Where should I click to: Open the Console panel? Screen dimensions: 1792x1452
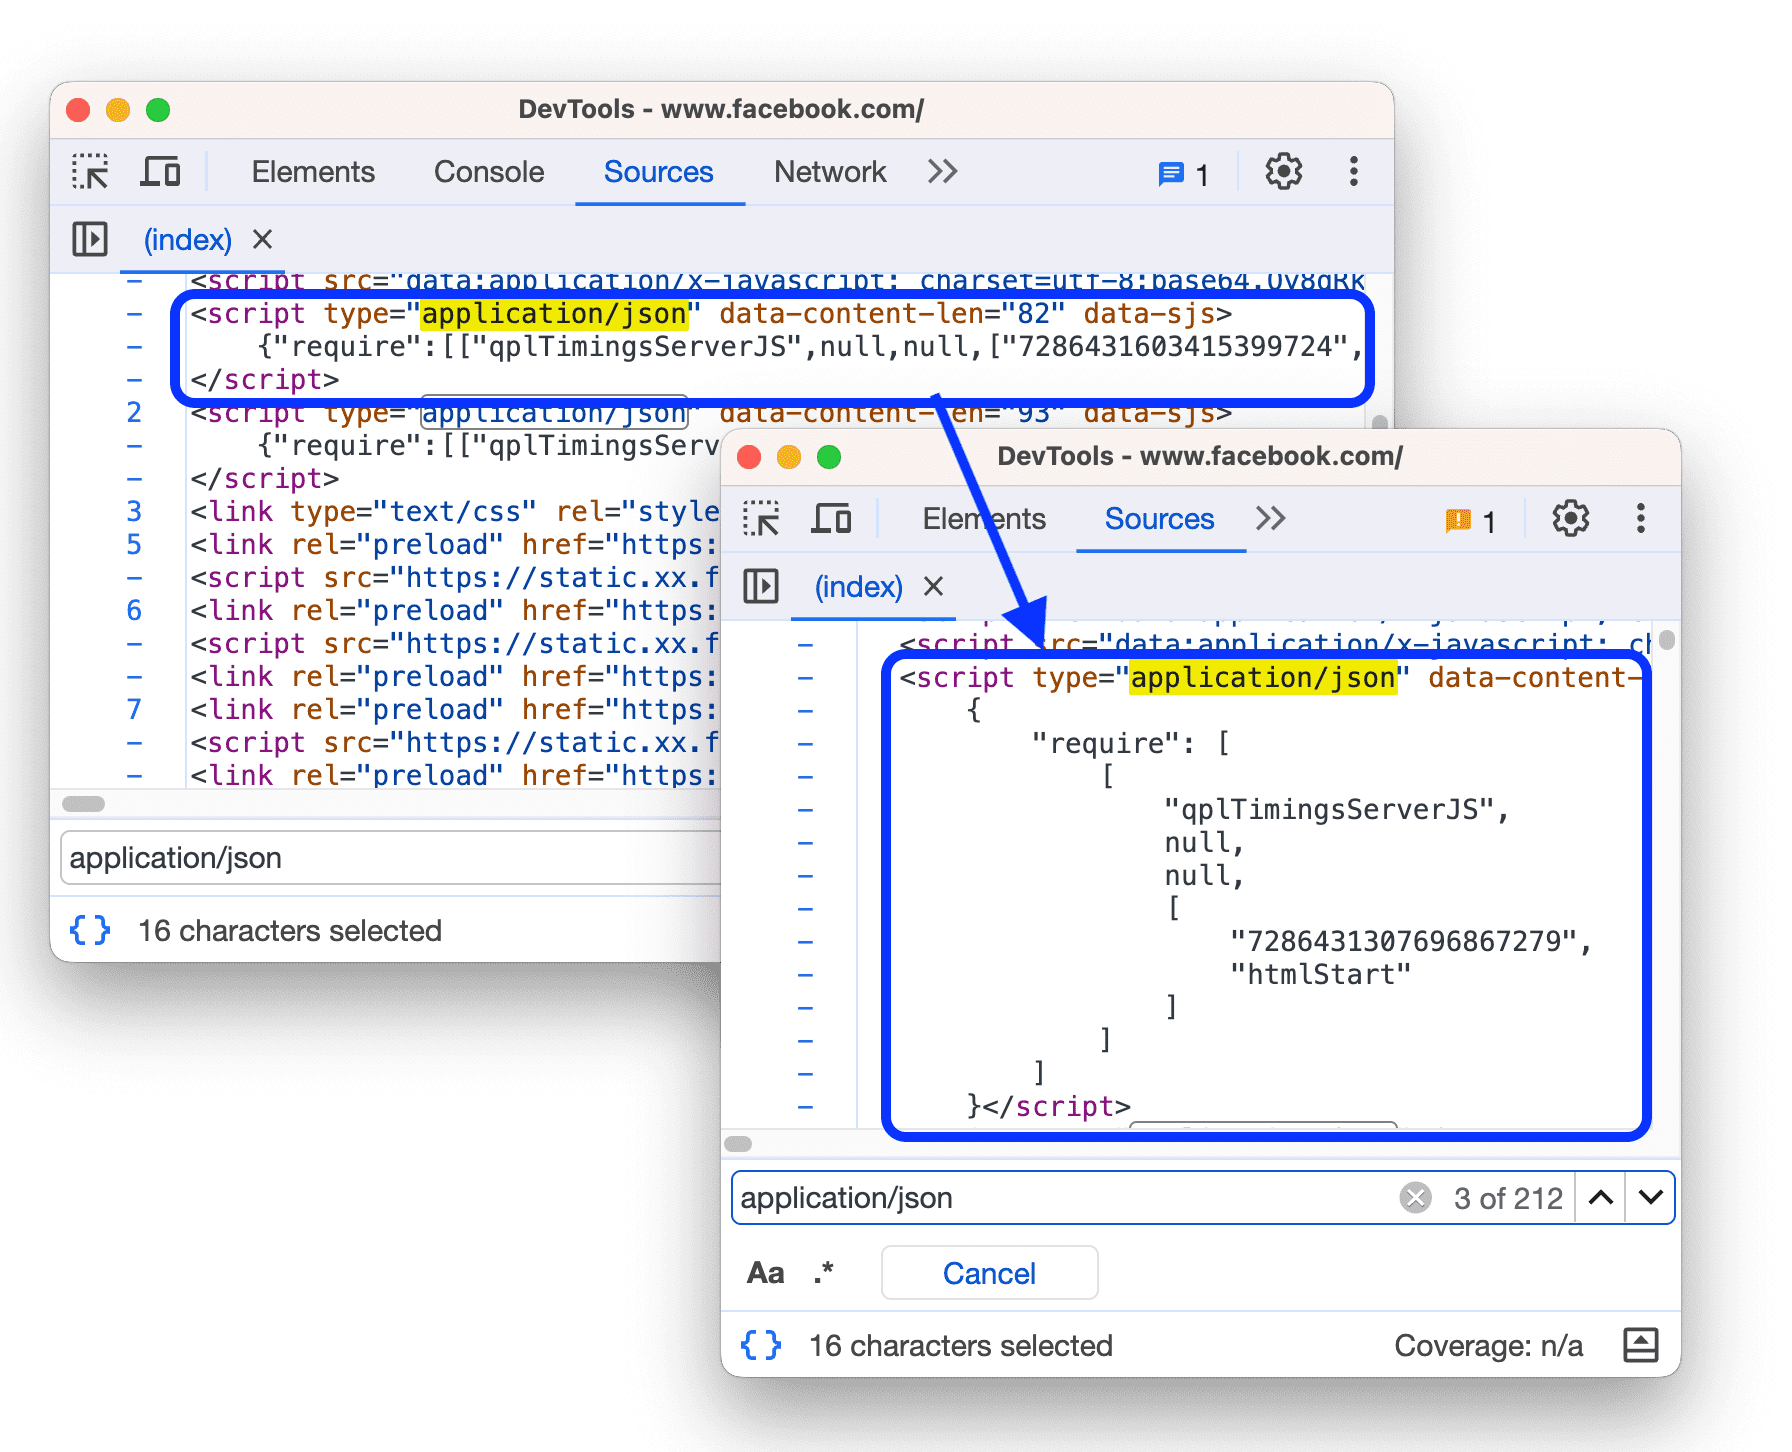point(488,171)
